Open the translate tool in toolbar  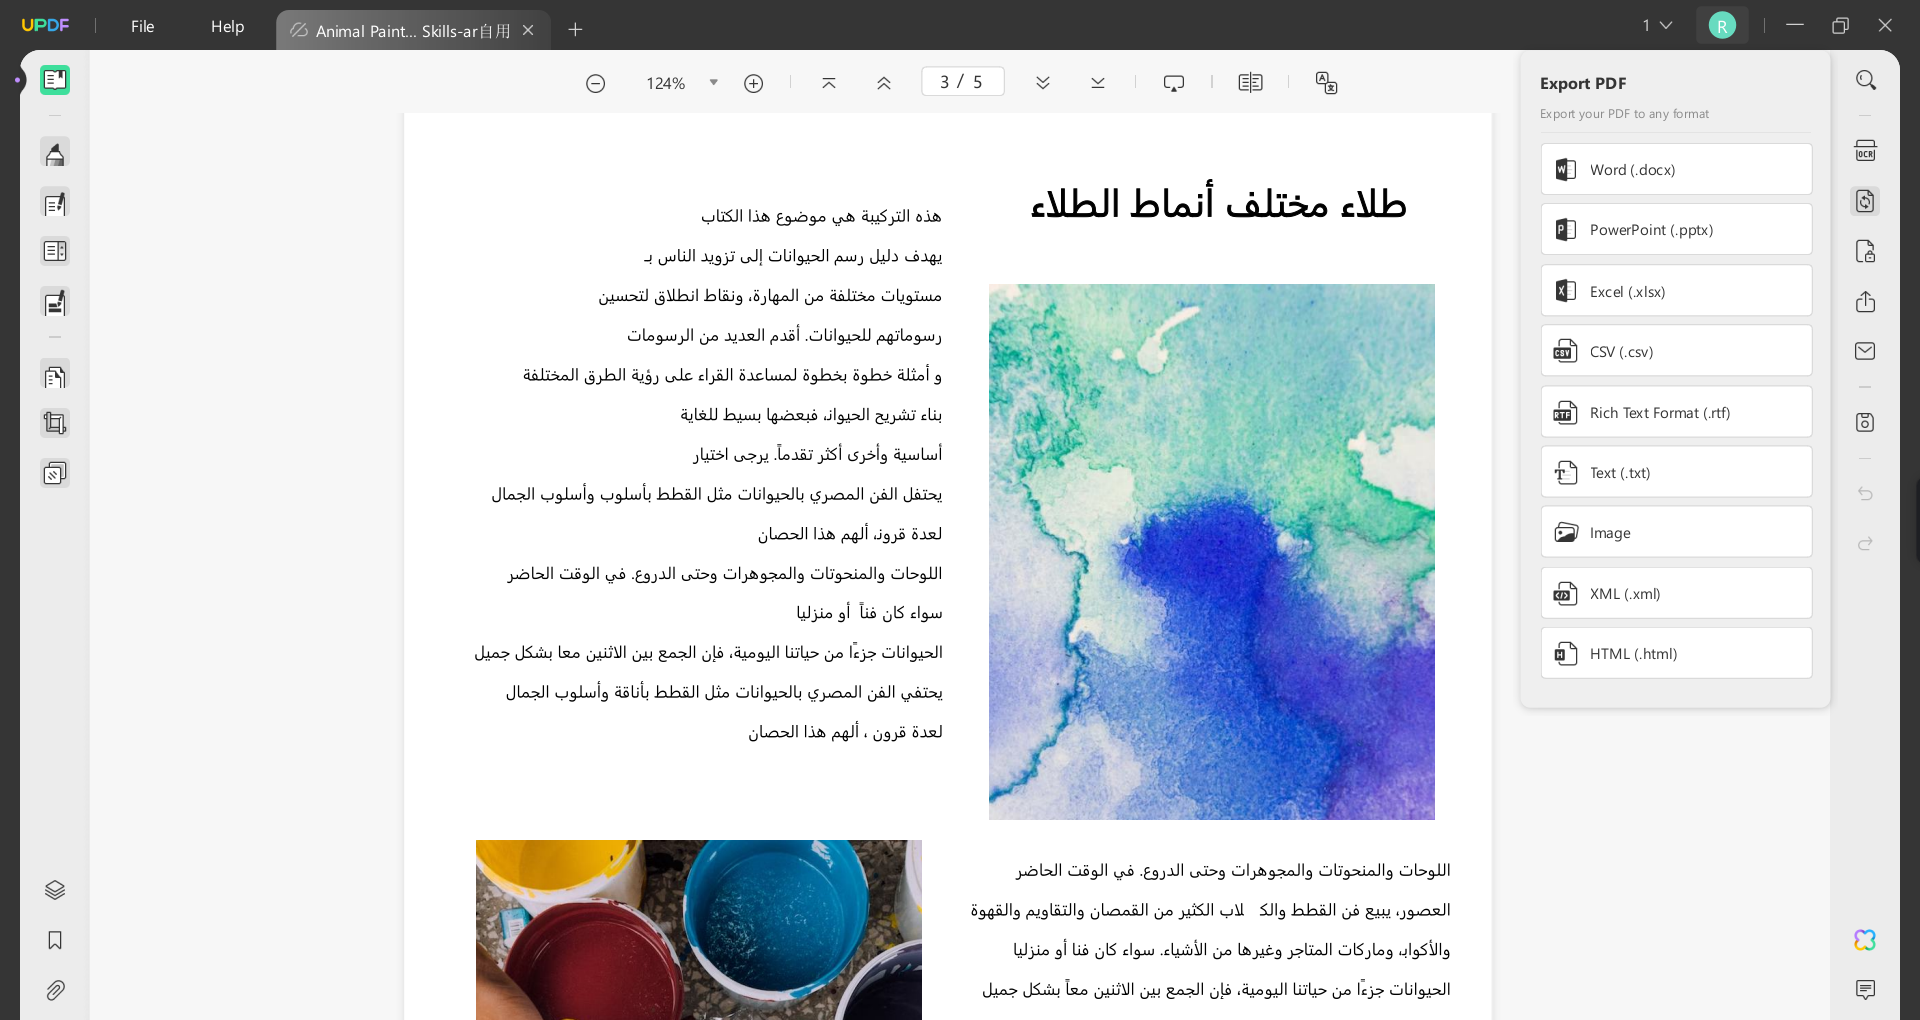(x=1327, y=83)
